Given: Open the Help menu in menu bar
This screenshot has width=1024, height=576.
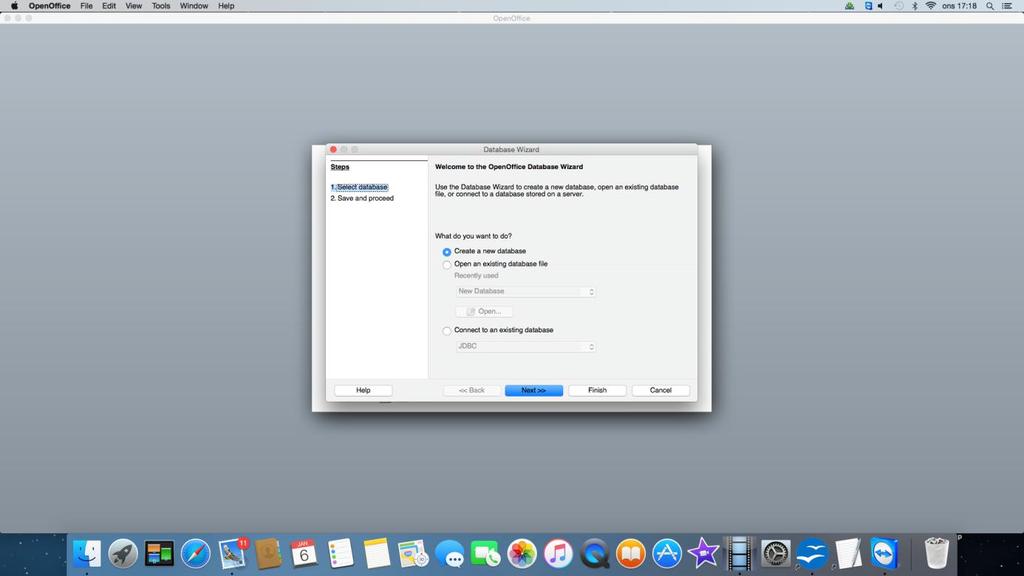Looking at the screenshot, I should pos(226,6).
